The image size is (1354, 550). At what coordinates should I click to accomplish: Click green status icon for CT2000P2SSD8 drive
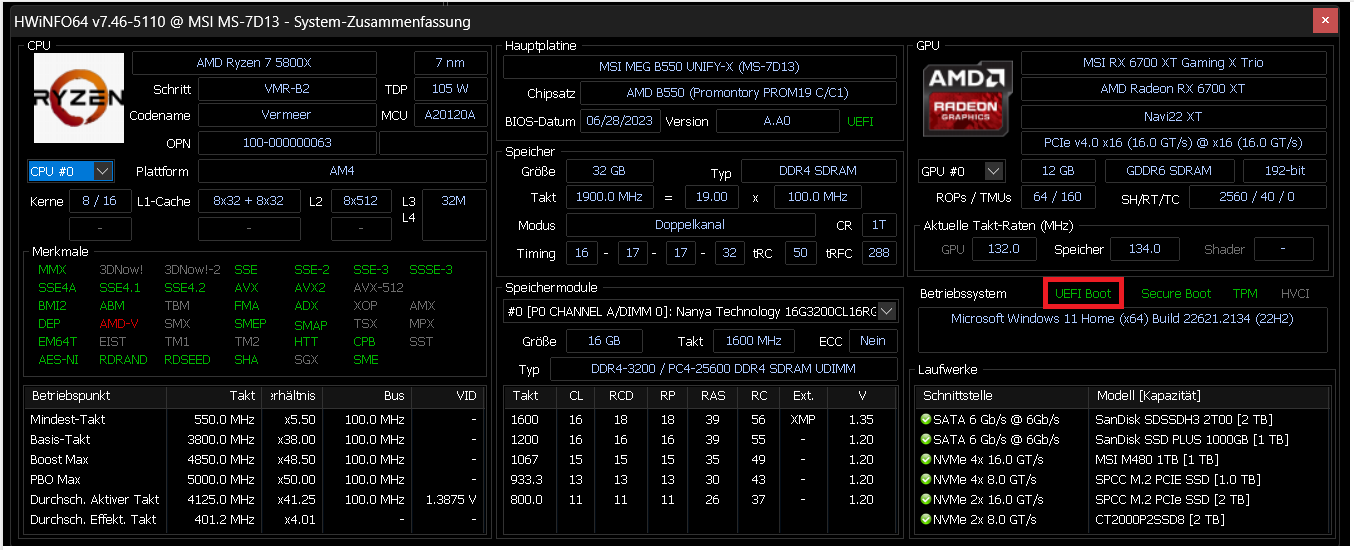coord(926,520)
